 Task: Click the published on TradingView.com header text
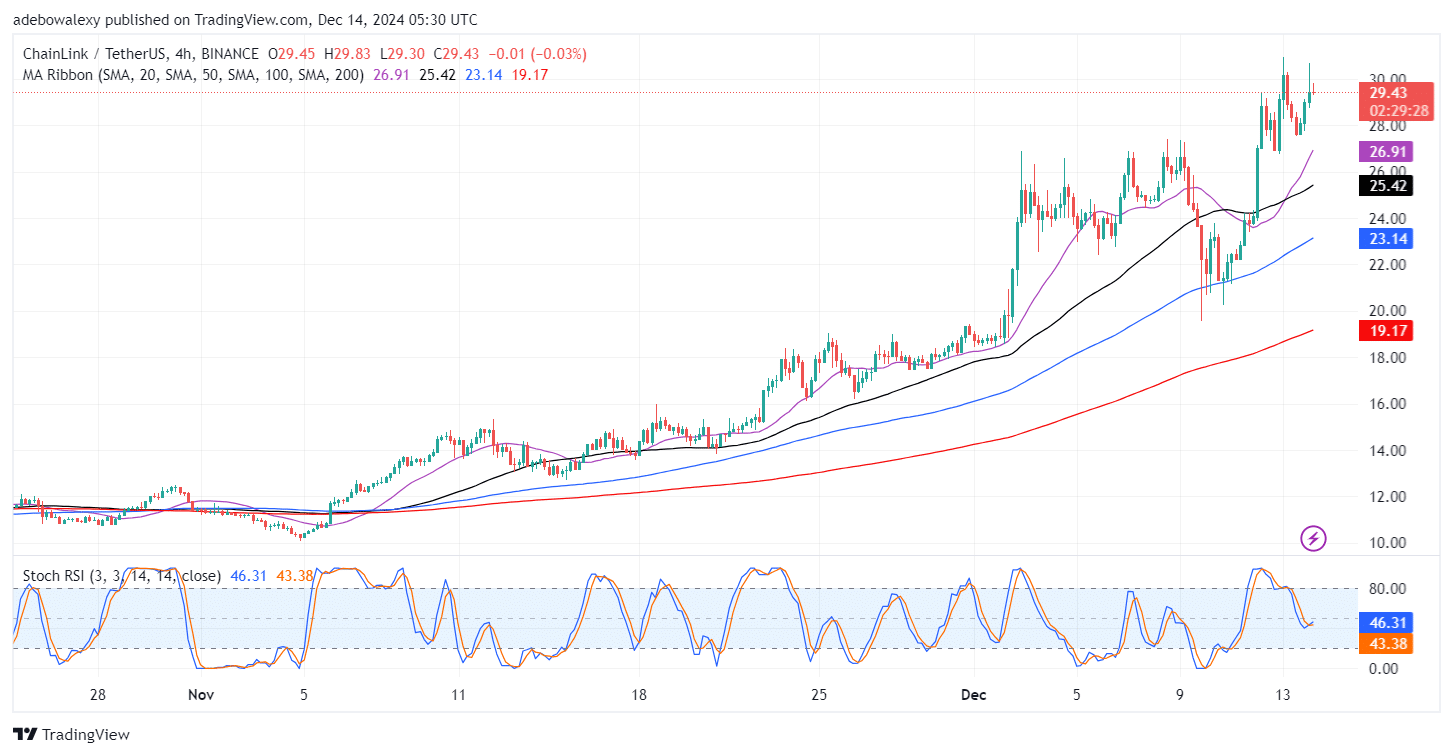tap(245, 19)
